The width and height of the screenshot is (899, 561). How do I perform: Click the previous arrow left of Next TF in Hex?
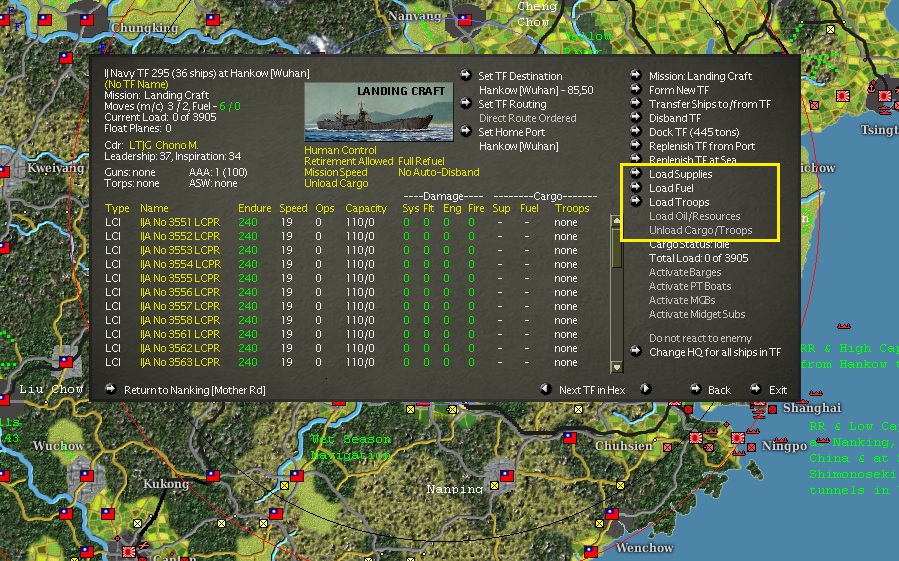coord(545,390)
